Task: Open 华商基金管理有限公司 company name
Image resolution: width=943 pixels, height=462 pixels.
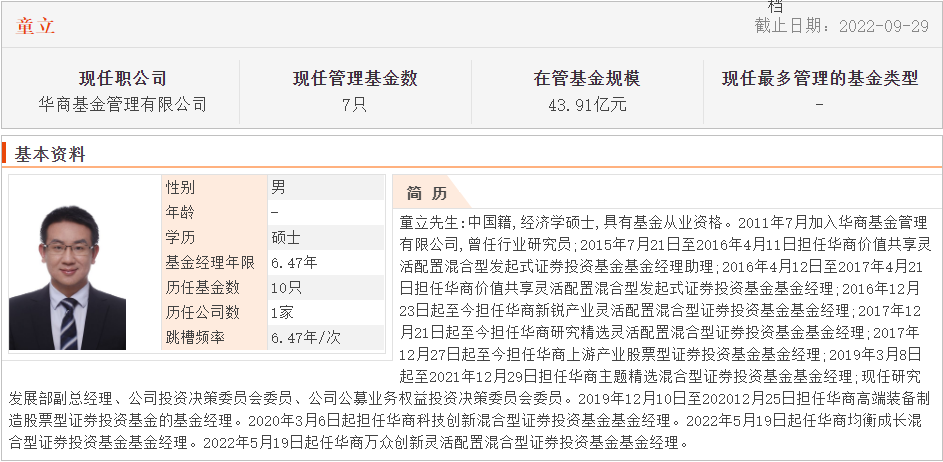Action: [122, 105]
